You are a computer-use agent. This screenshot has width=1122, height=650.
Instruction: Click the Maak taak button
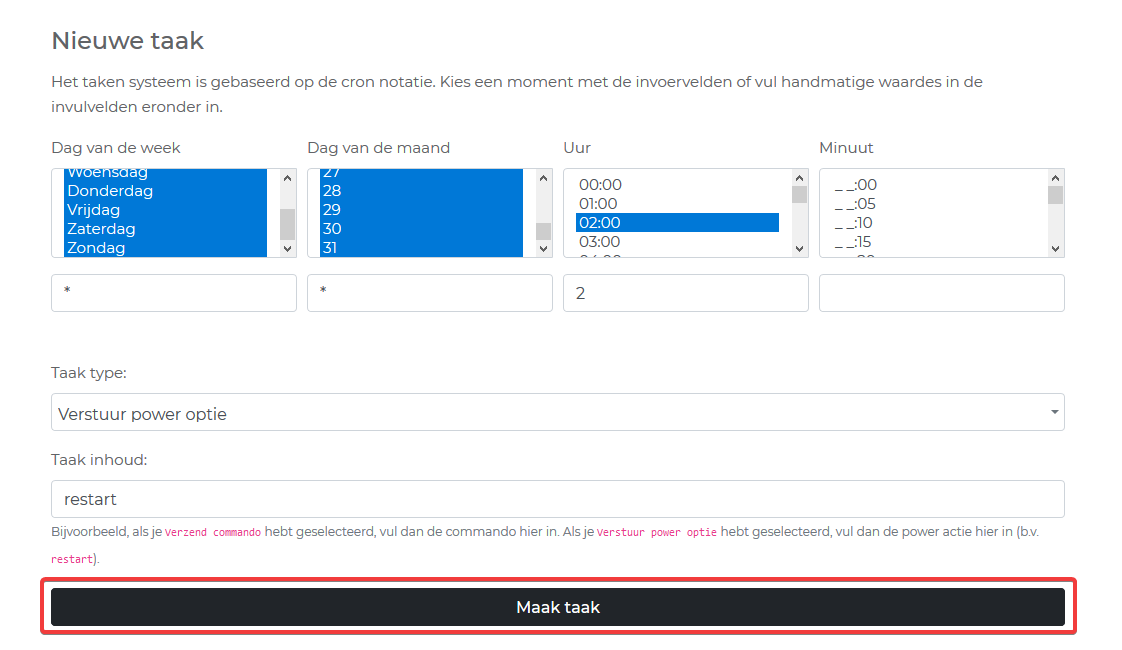point(557,607)
